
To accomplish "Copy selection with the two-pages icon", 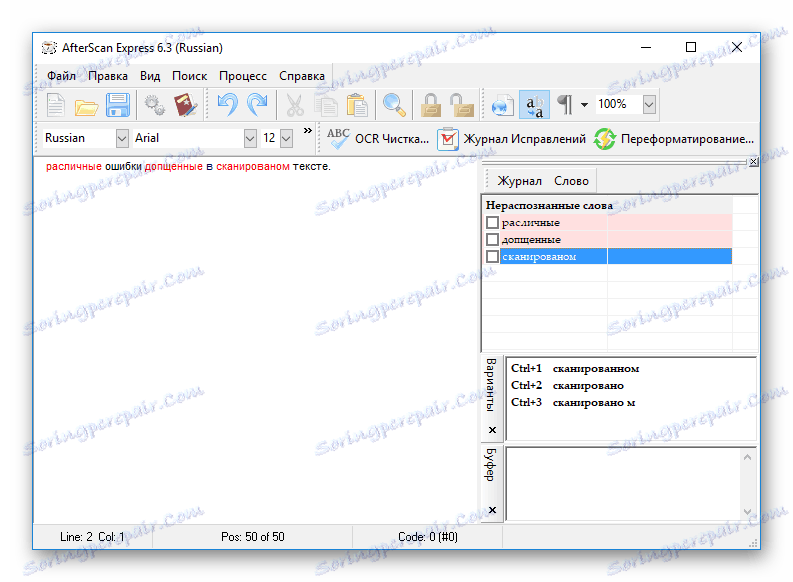I will coord(326,105).
